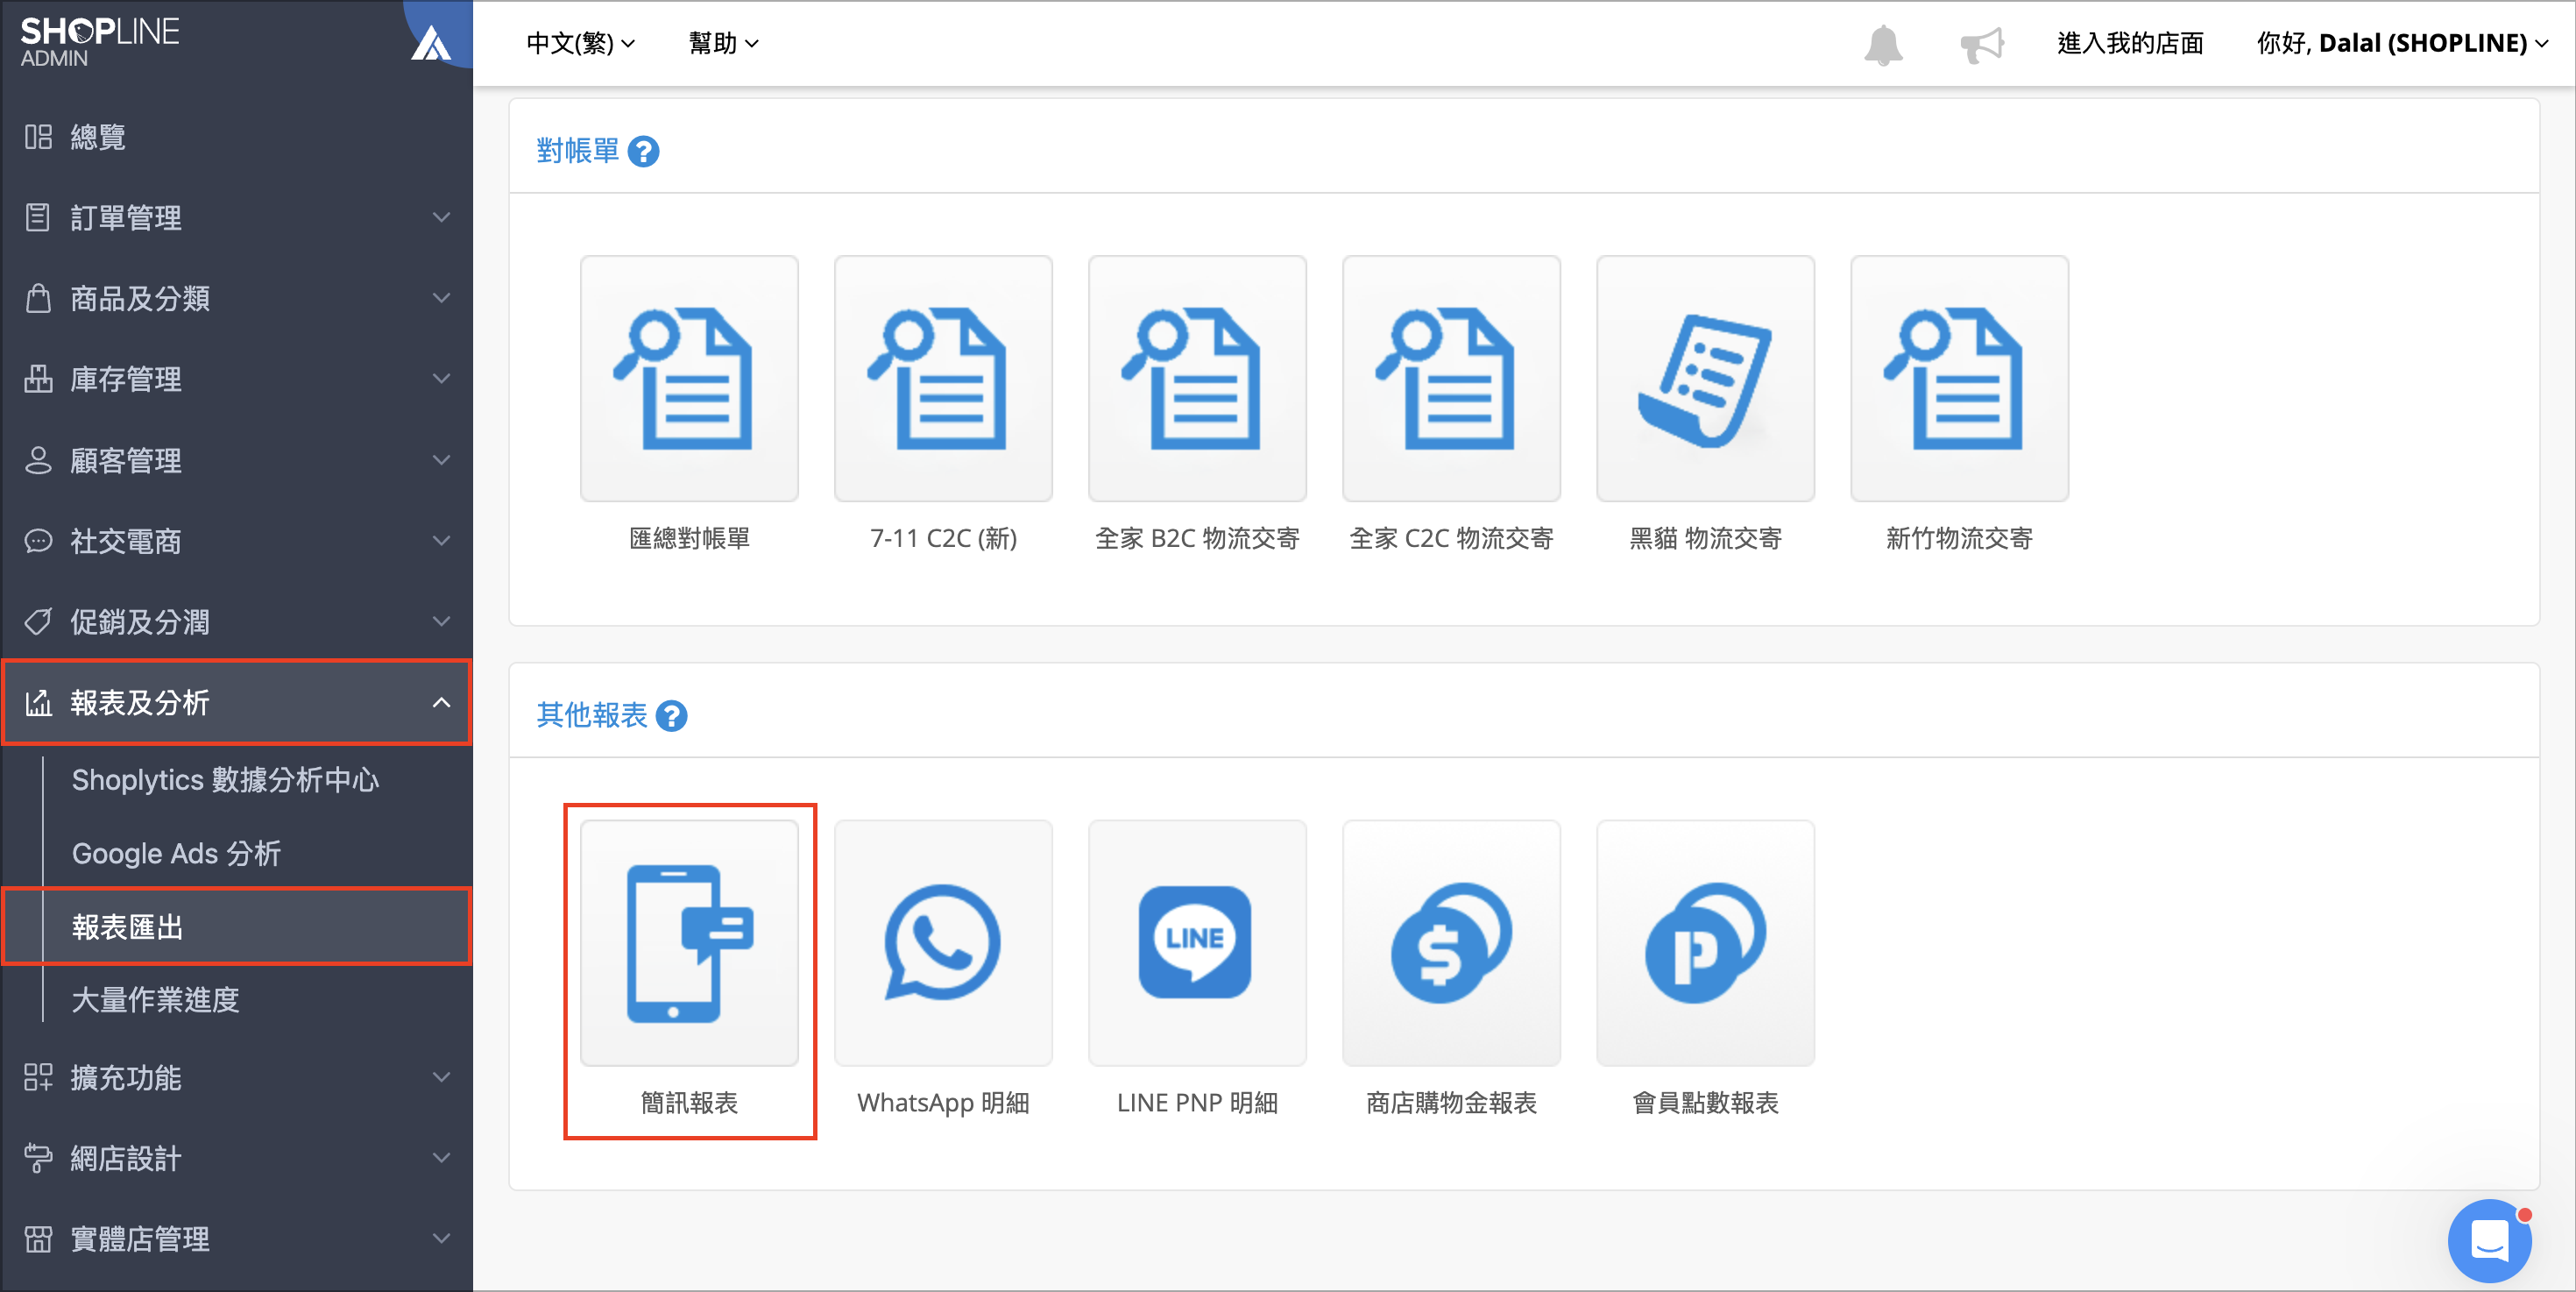Open the live chat support bubble
The width and height of the screenshot is (2576, 1292).
coord(2489,1239)
